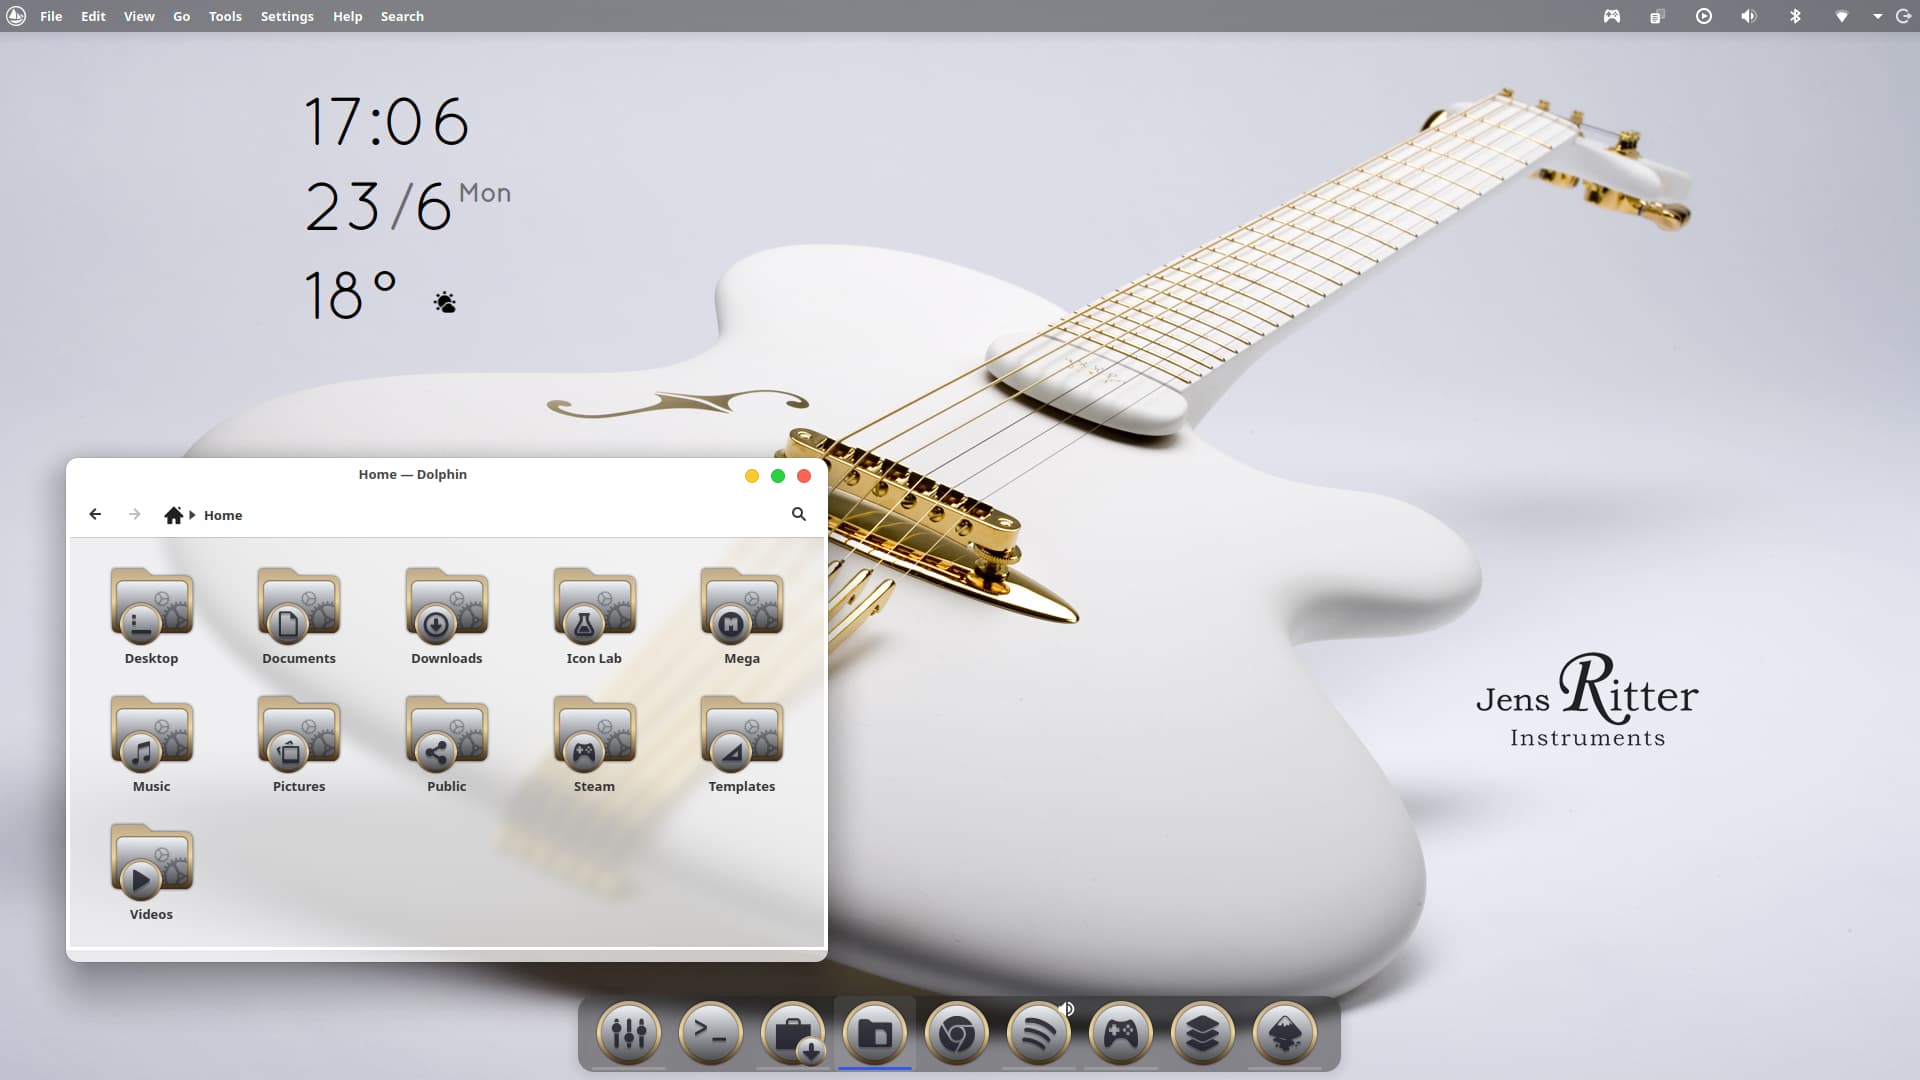1920x1080 pixels.
Task: Open the Chrome browser dock icon
Action: click(x=956, y=1033)
